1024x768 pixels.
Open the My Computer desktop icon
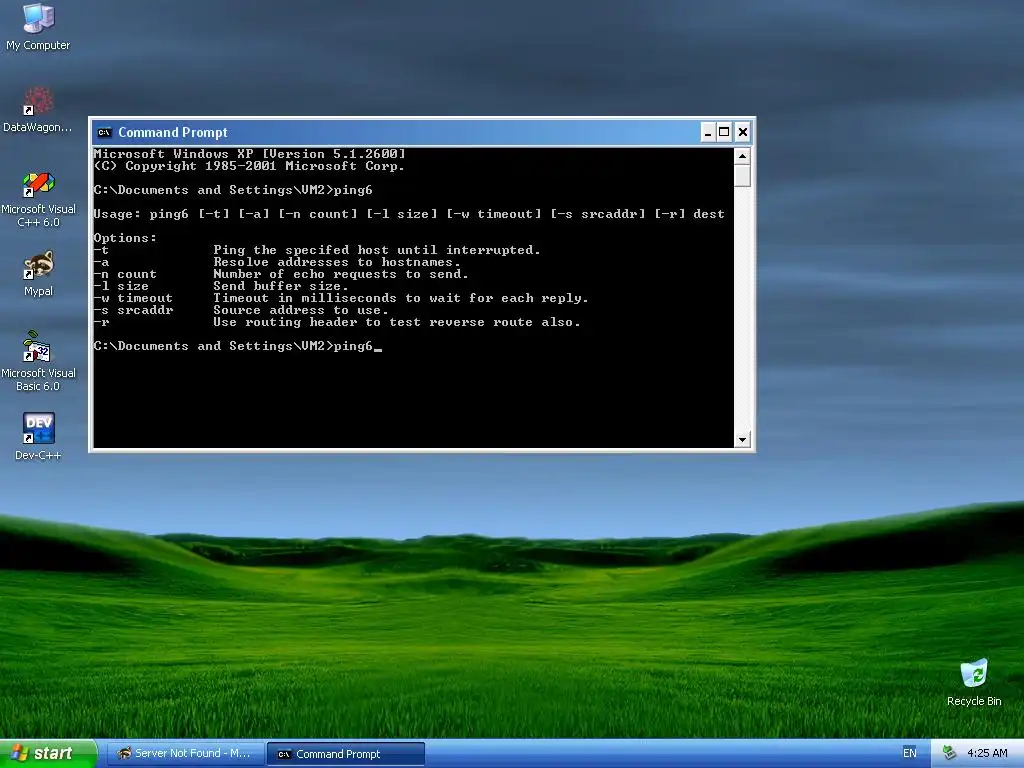(x=38, y=27)
